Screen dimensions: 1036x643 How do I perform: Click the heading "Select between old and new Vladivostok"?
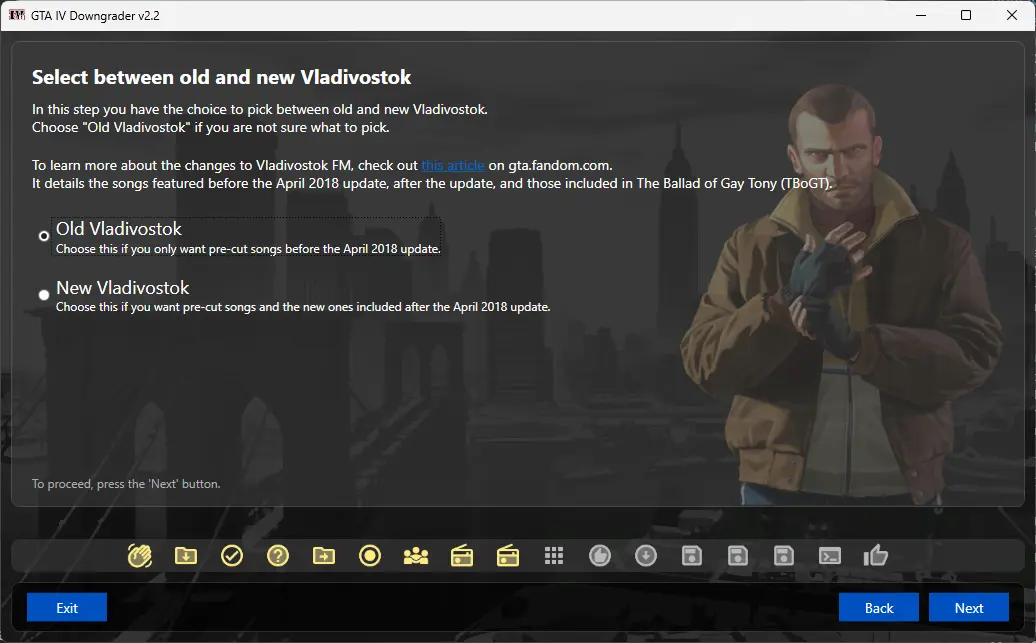221,77
